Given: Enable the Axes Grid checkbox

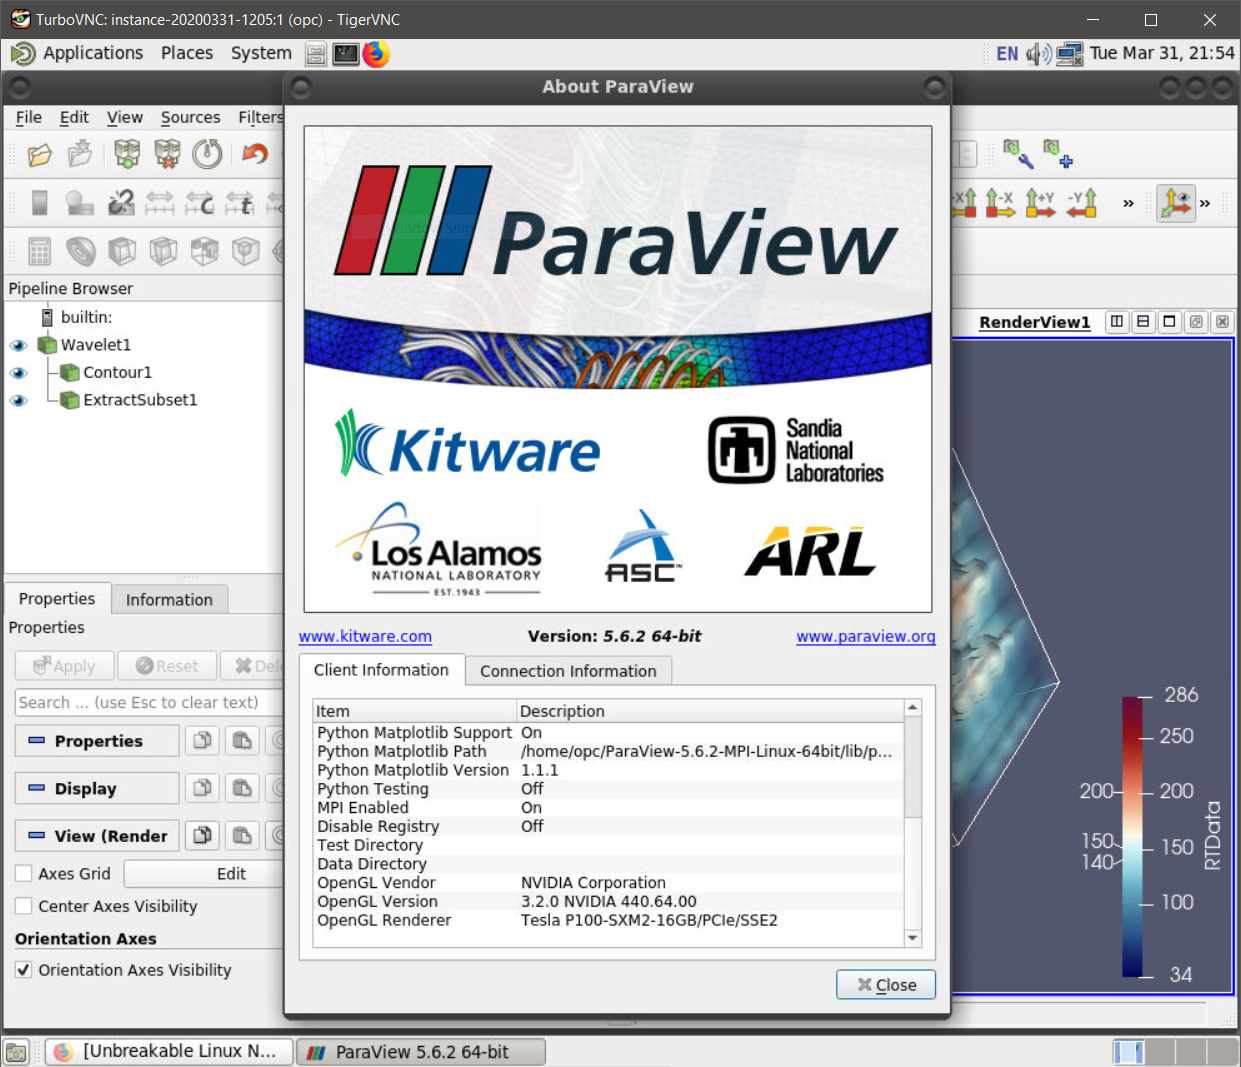Looking at the screenshot, I should [23, 873].
